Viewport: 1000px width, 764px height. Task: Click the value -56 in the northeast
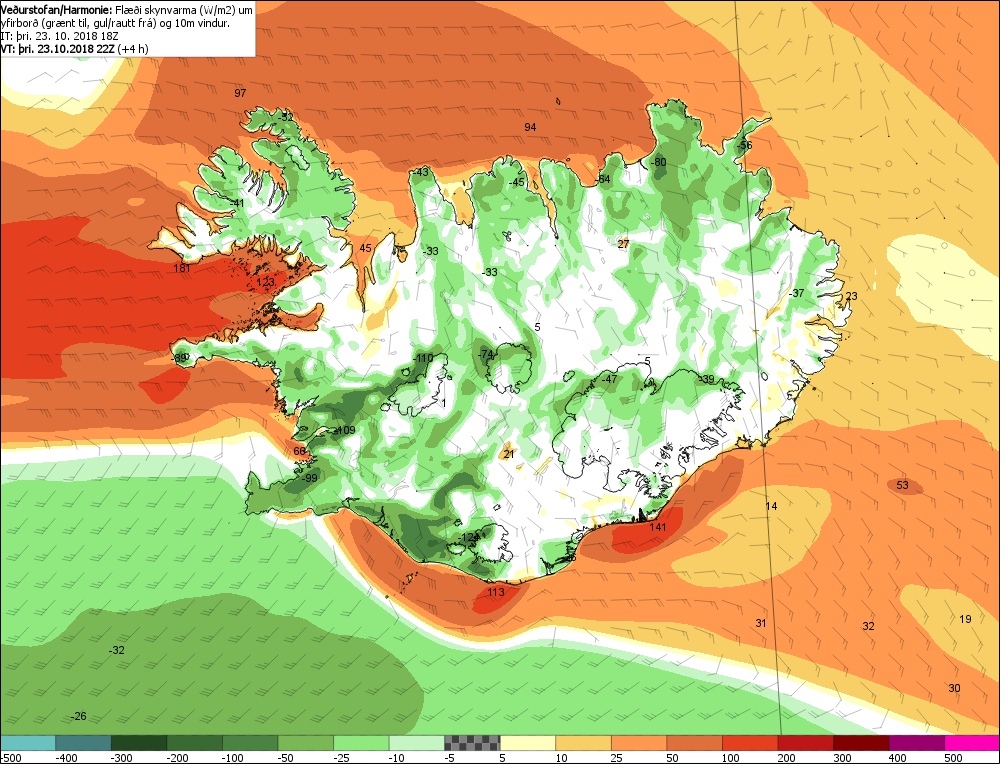point(744,145)
